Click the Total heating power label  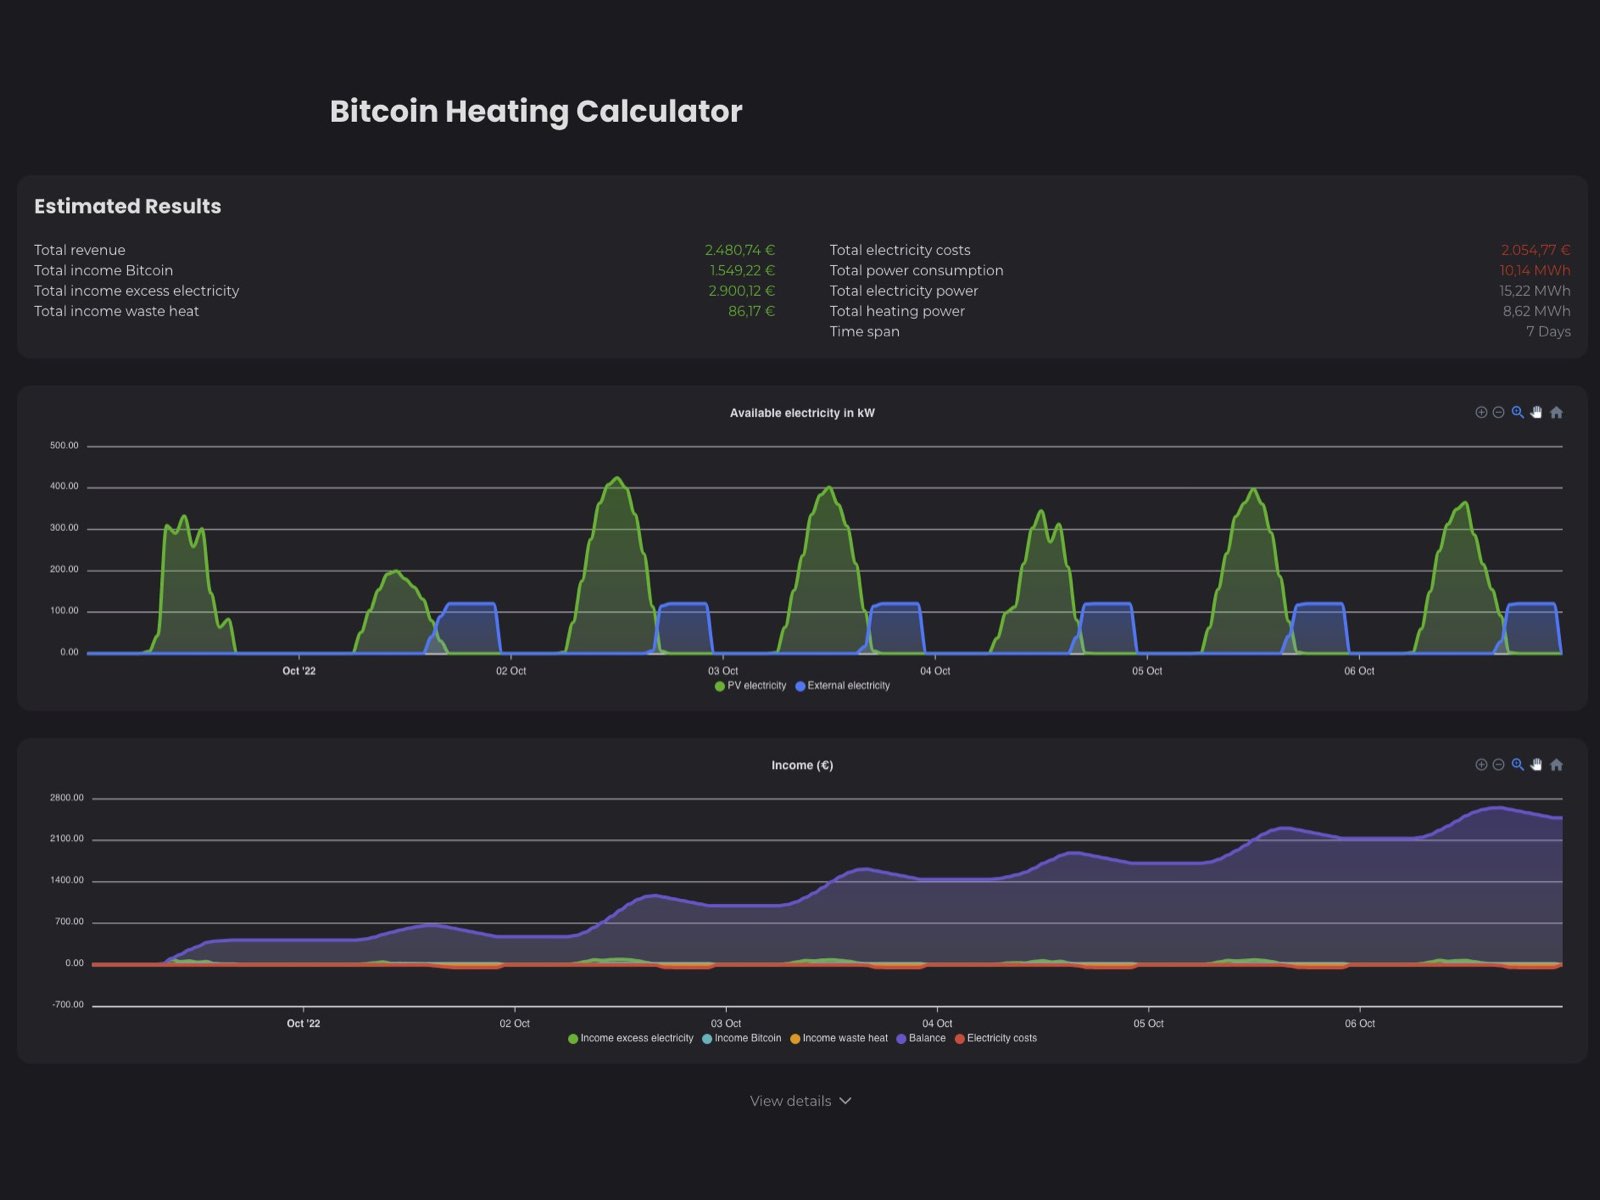tap(897, 311)
